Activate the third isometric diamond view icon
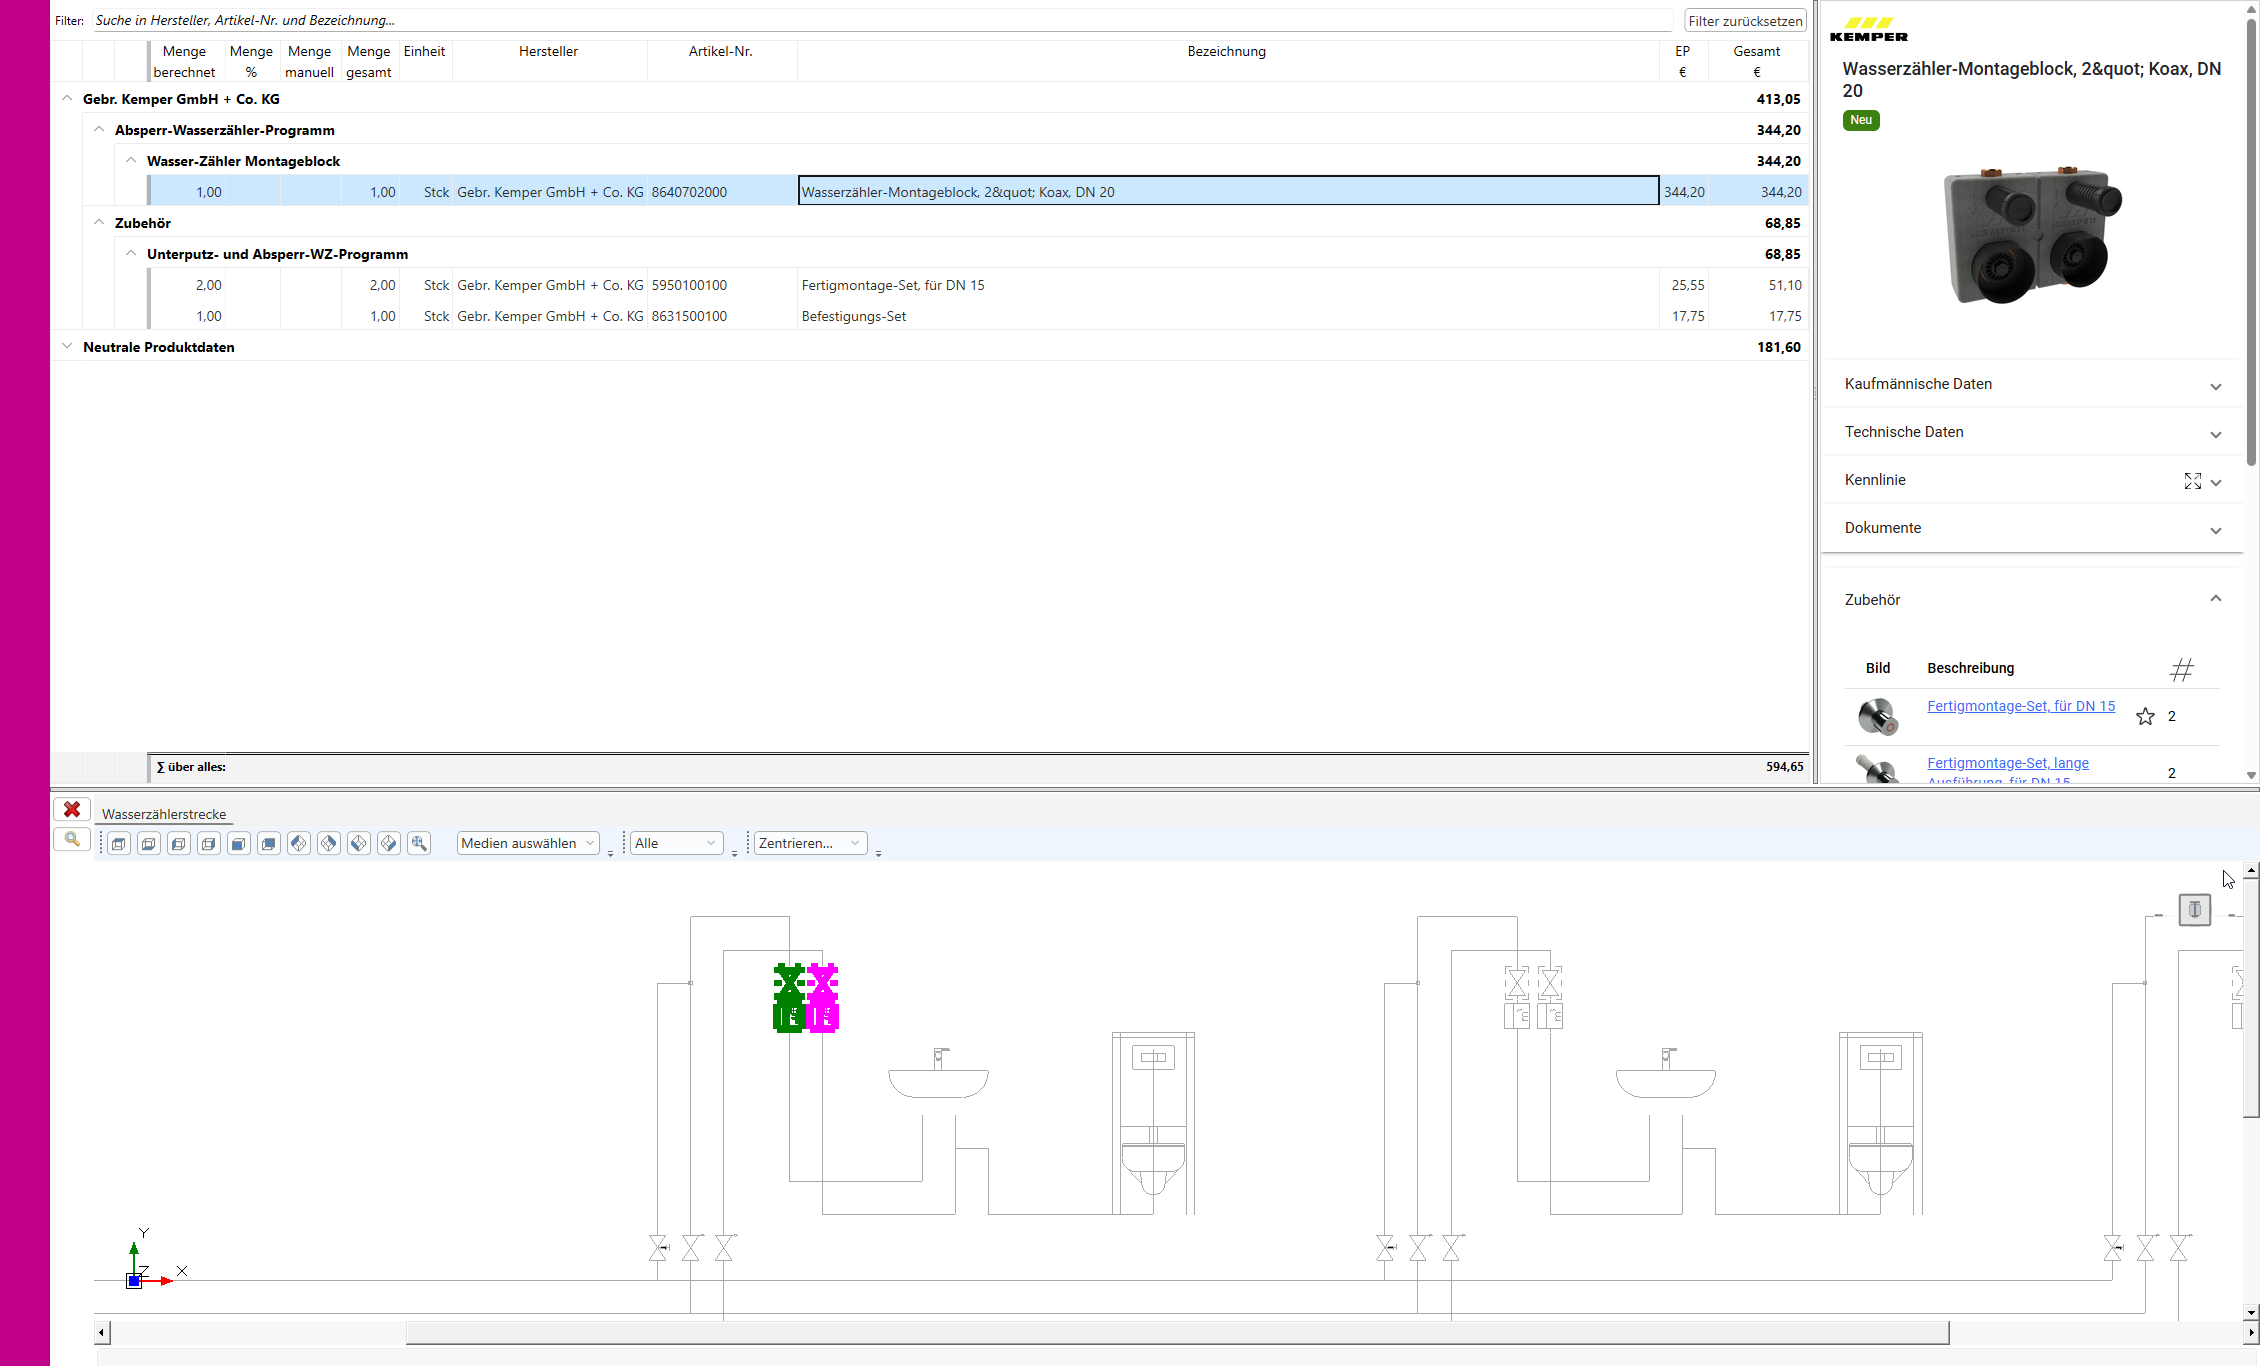2260x1366 pixels. [359, 844]
